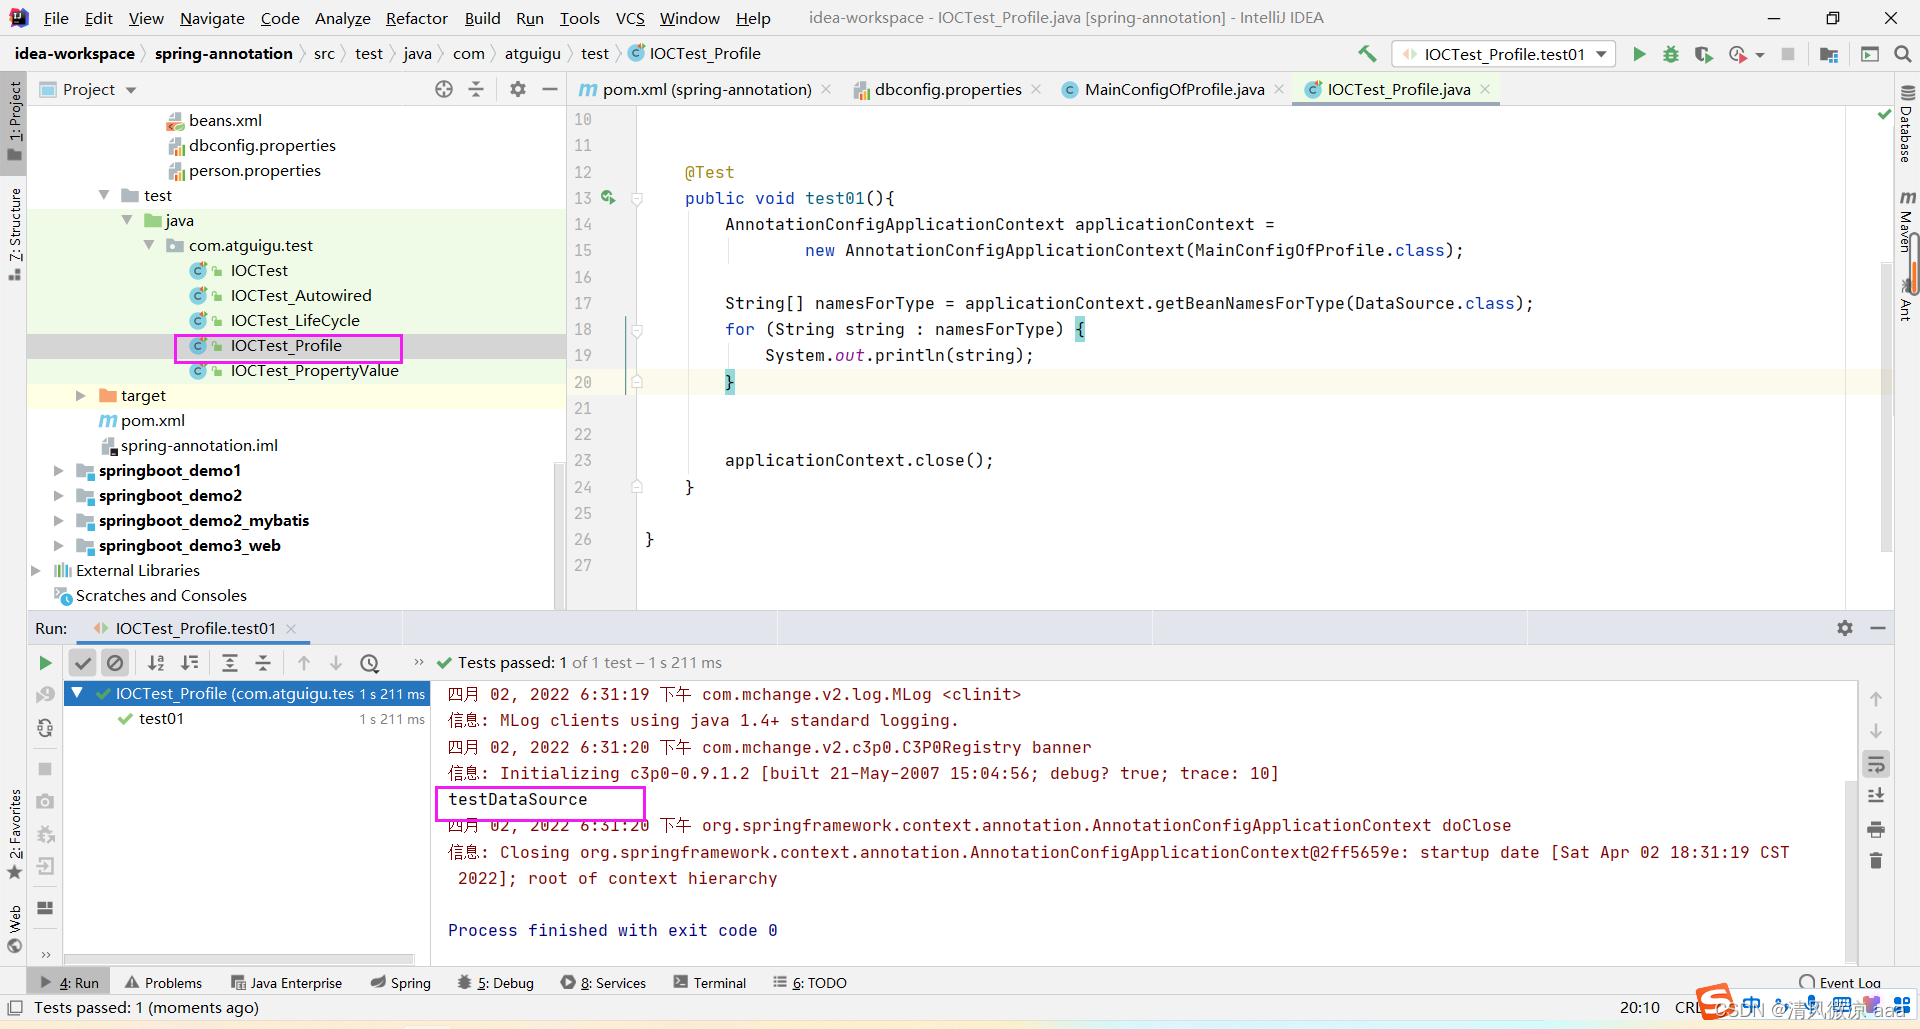Open Database tool window on right edge
This screenshot has width=1920, height=1029.
point(1906,124)
